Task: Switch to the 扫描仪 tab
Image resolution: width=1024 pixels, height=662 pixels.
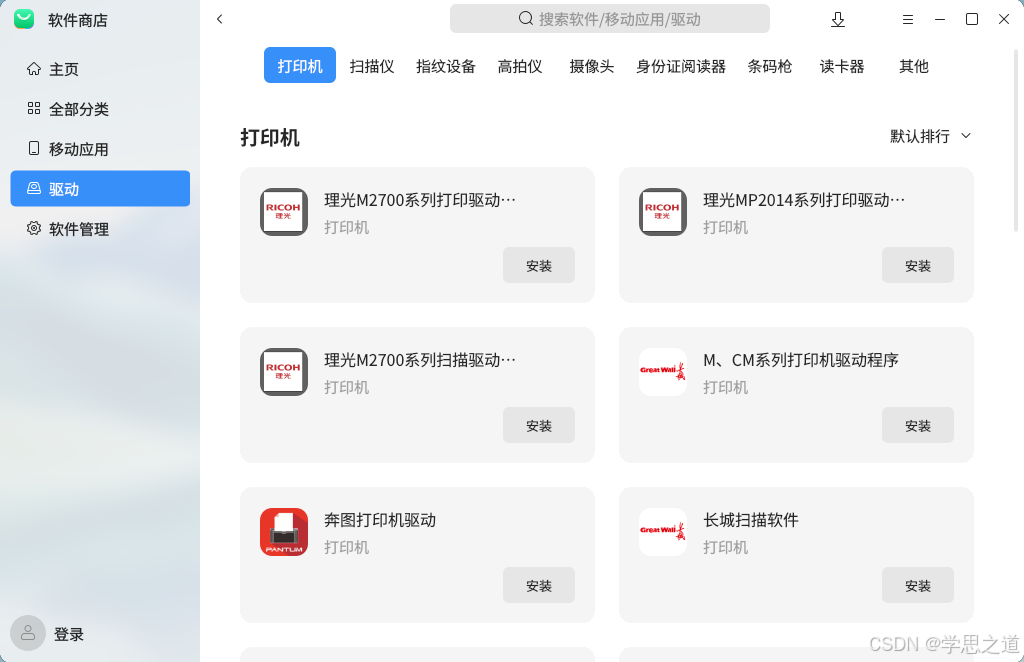Action: pyautogui.click(x=372, y=66)
